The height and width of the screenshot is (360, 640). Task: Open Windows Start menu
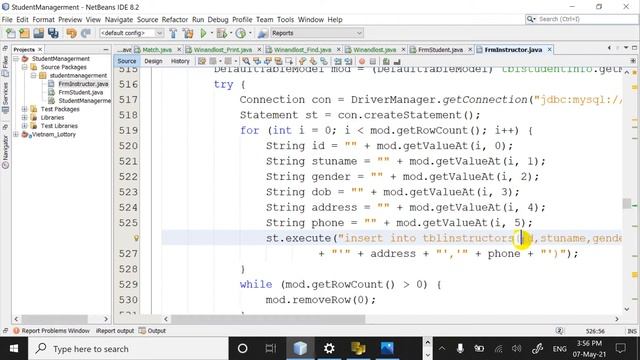coord(14,349)
